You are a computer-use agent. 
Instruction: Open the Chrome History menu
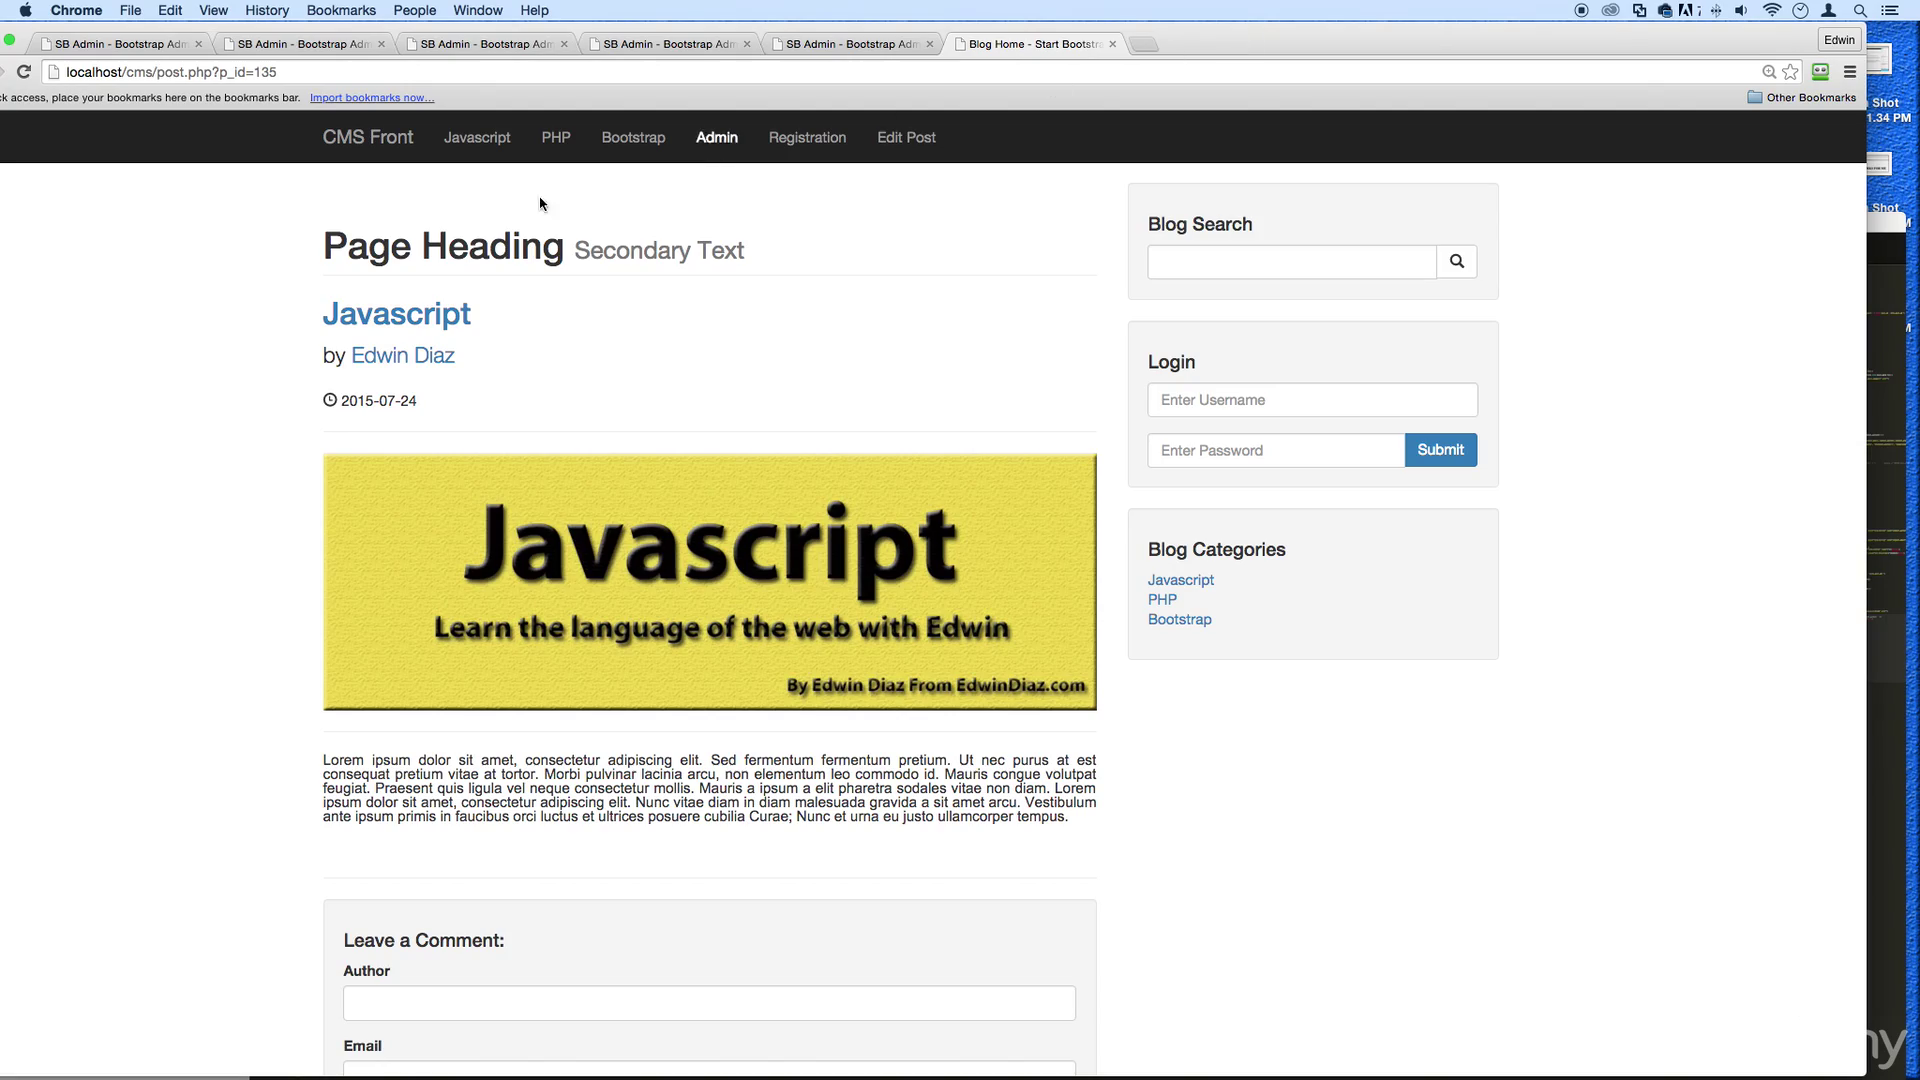(x=267, y=10)
